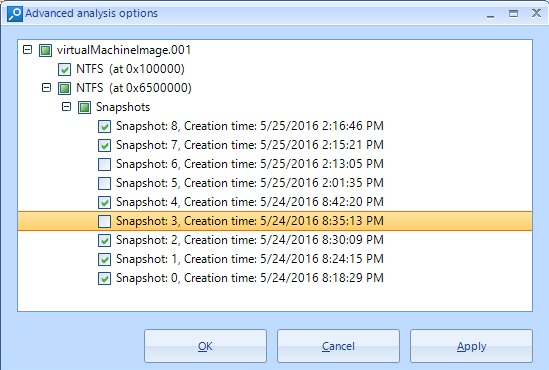This screenshot has height=370, width=549.
Task: Toggle the NTFS at 0x6500000 partition checkbox
Action: click(64, 88)
